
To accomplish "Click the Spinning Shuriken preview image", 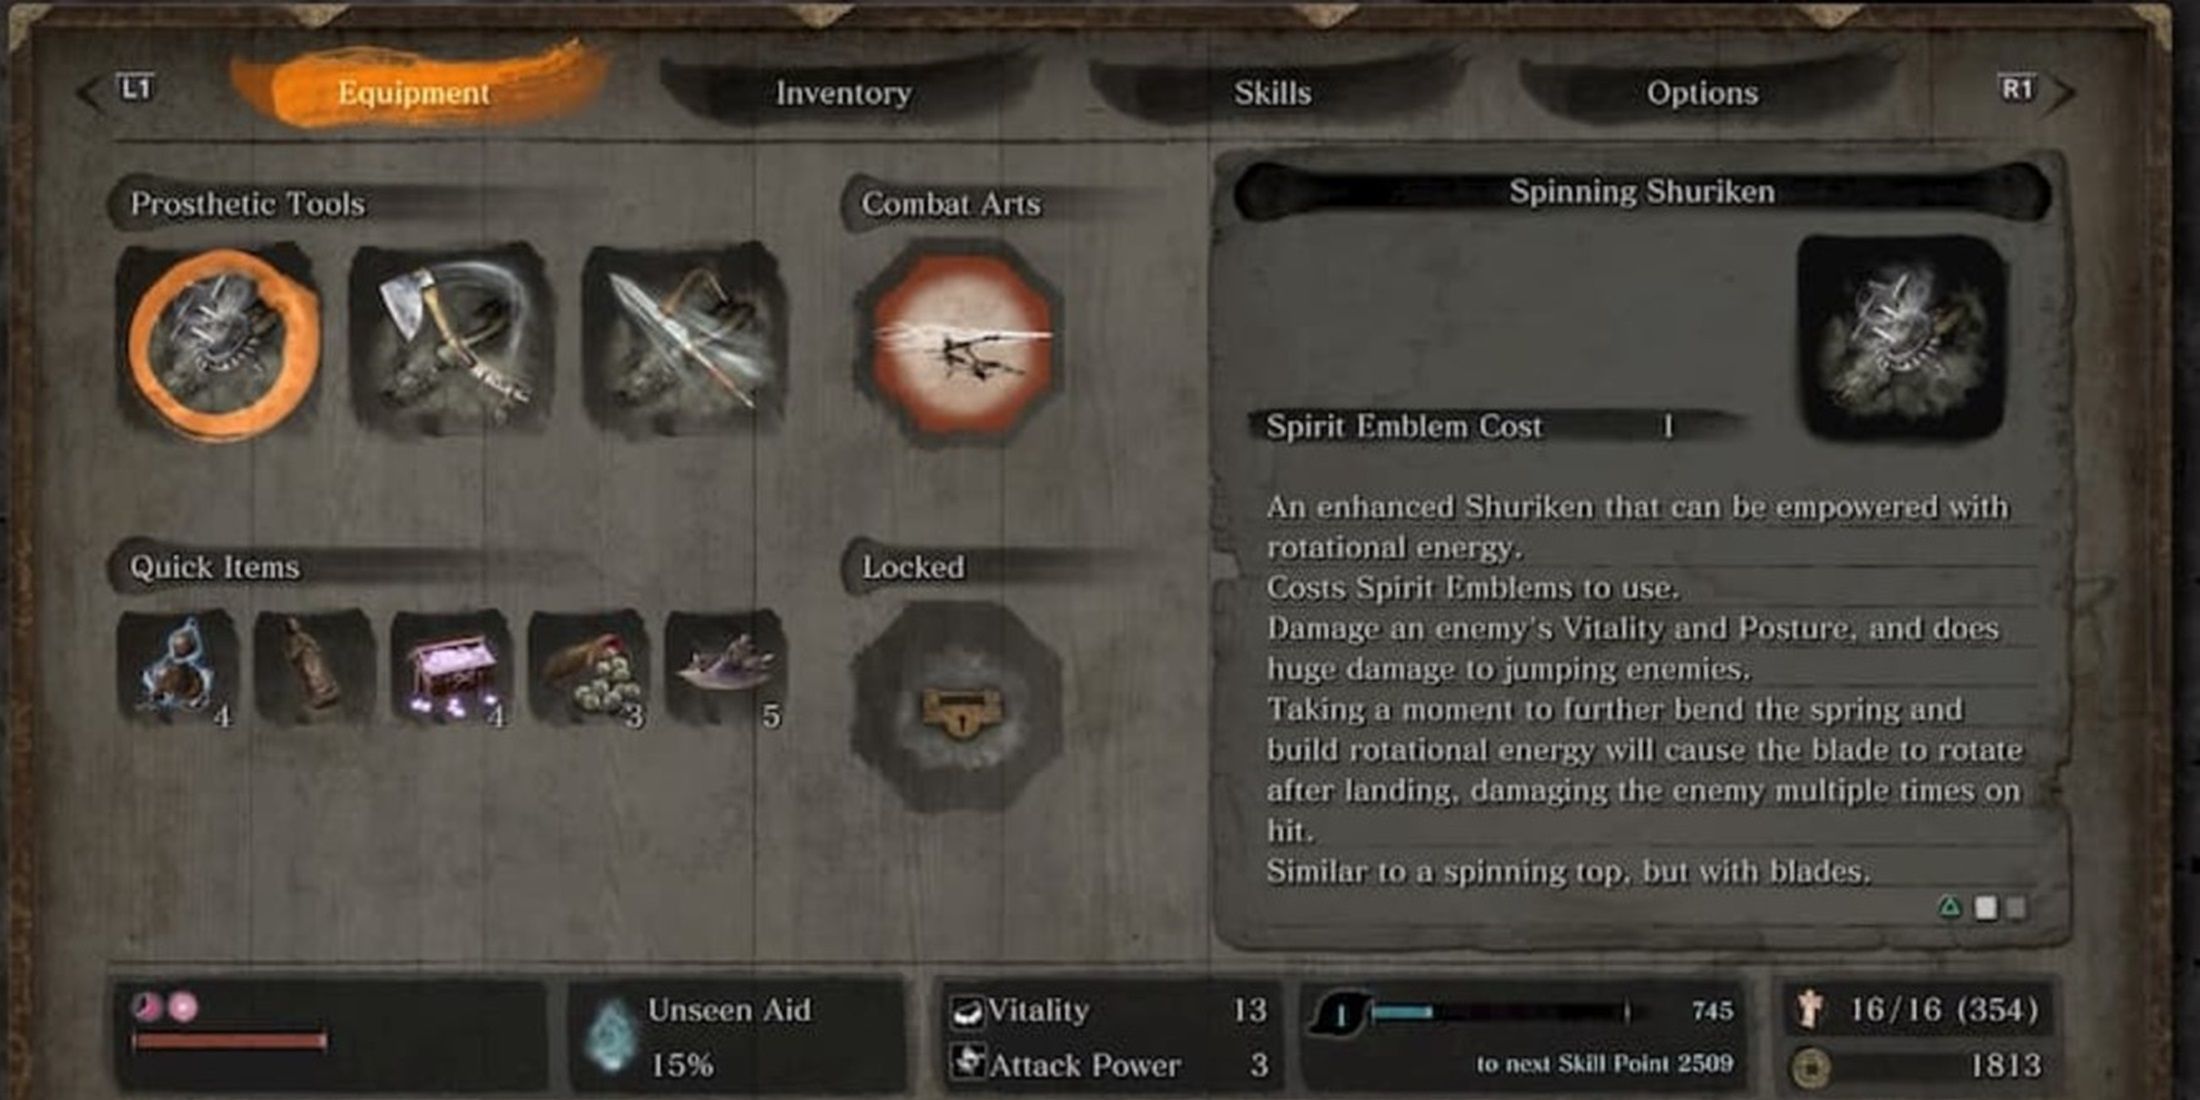I will (1902, 338).
